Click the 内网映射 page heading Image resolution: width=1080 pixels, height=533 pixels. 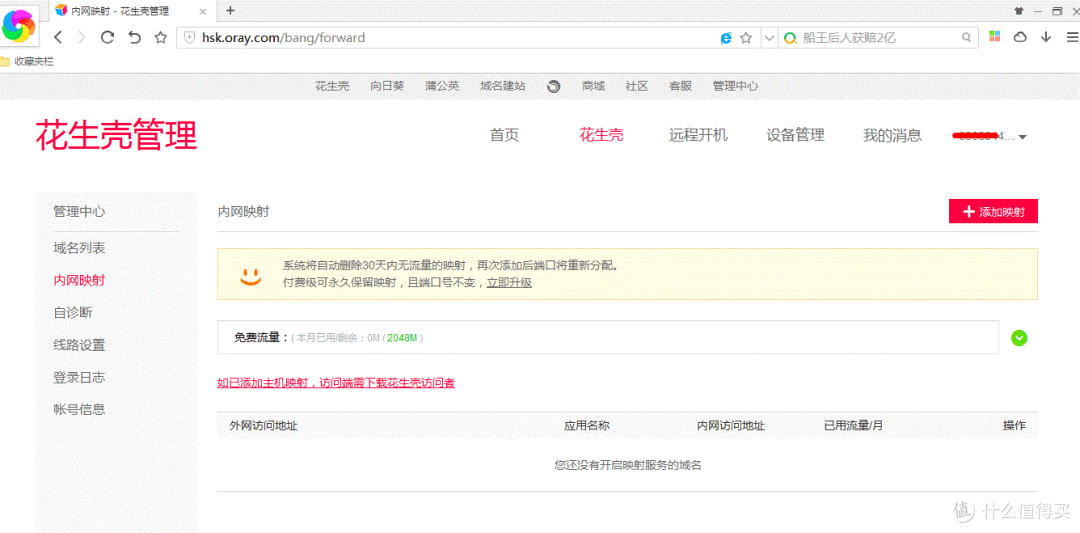pyautogui.click(x=243, y=212)
